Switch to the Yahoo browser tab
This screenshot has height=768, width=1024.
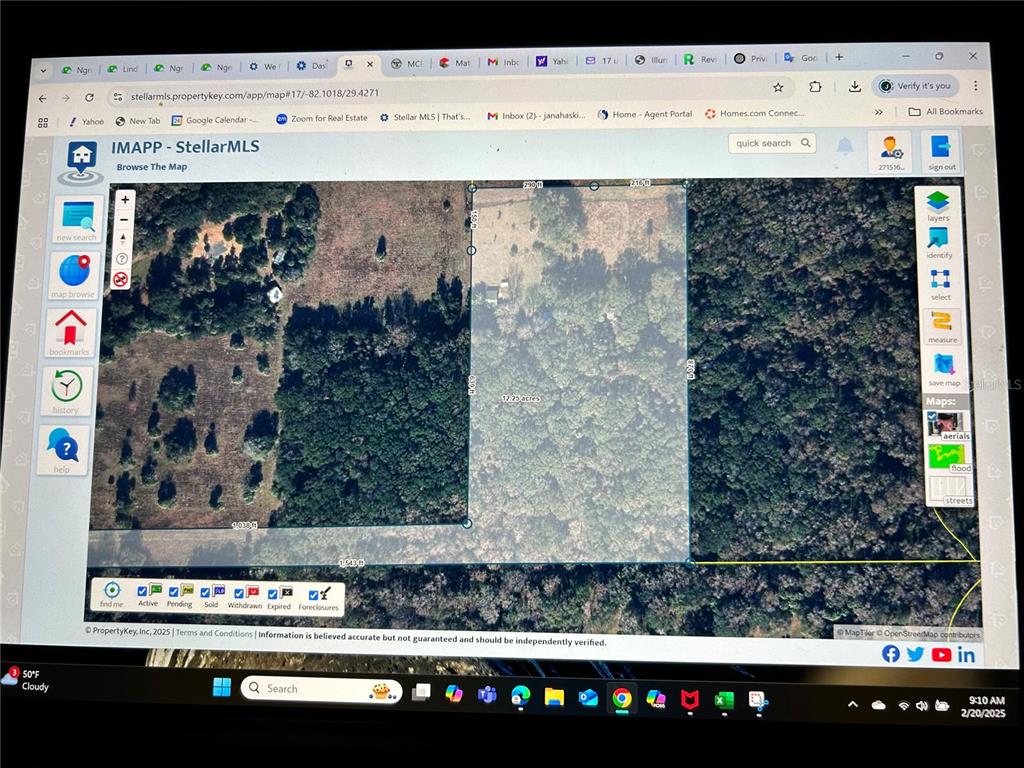(x=553, y=61)
